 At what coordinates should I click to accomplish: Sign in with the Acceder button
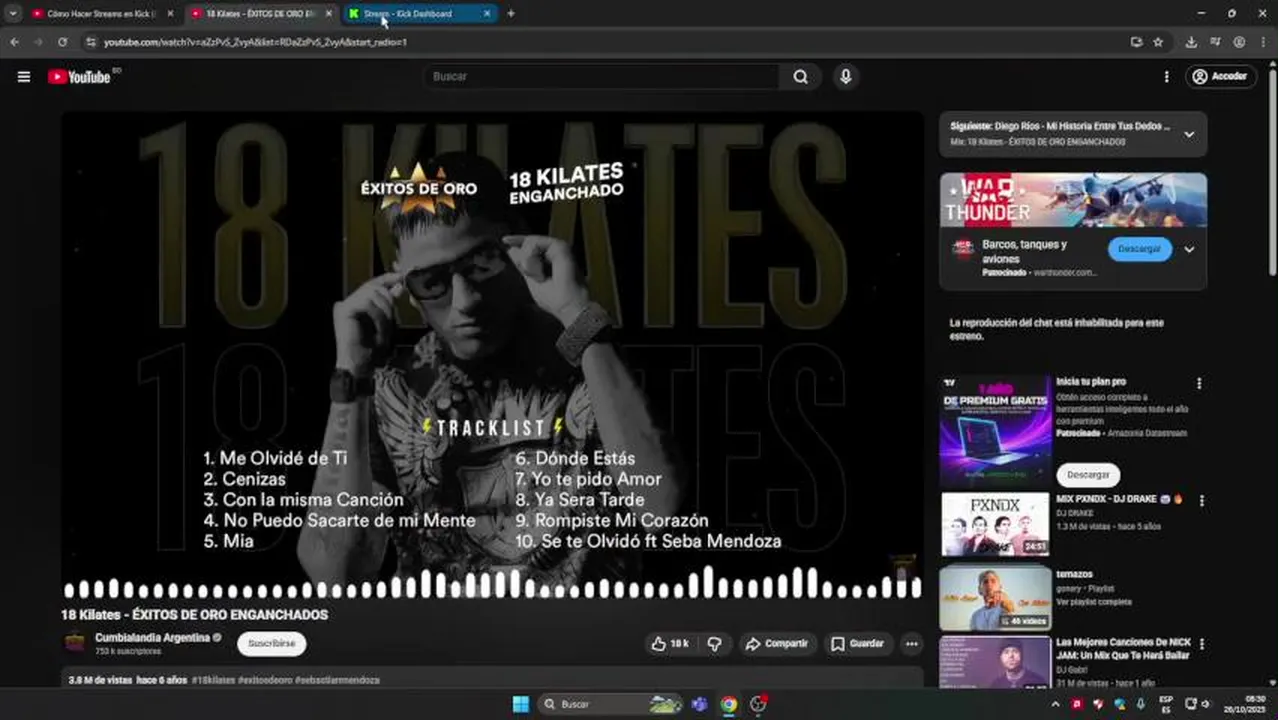[1220, 76]
